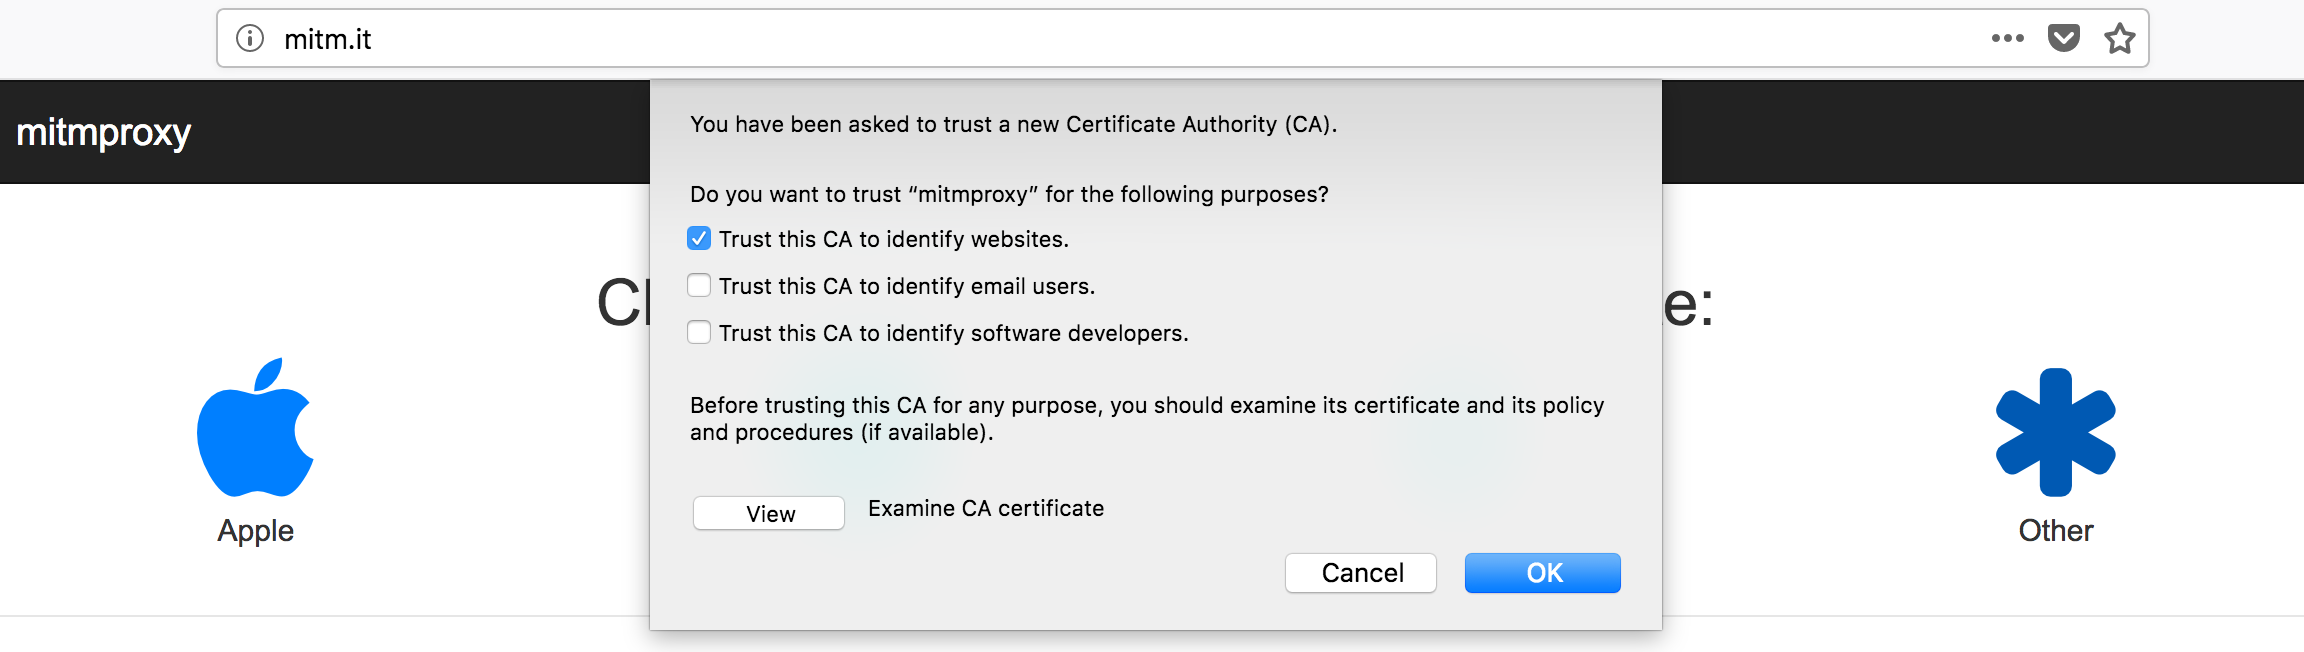The width and height of the screenshot is (2304, 652).
Task: Click the blue Apple logo icon
Action: coord(255,428)
